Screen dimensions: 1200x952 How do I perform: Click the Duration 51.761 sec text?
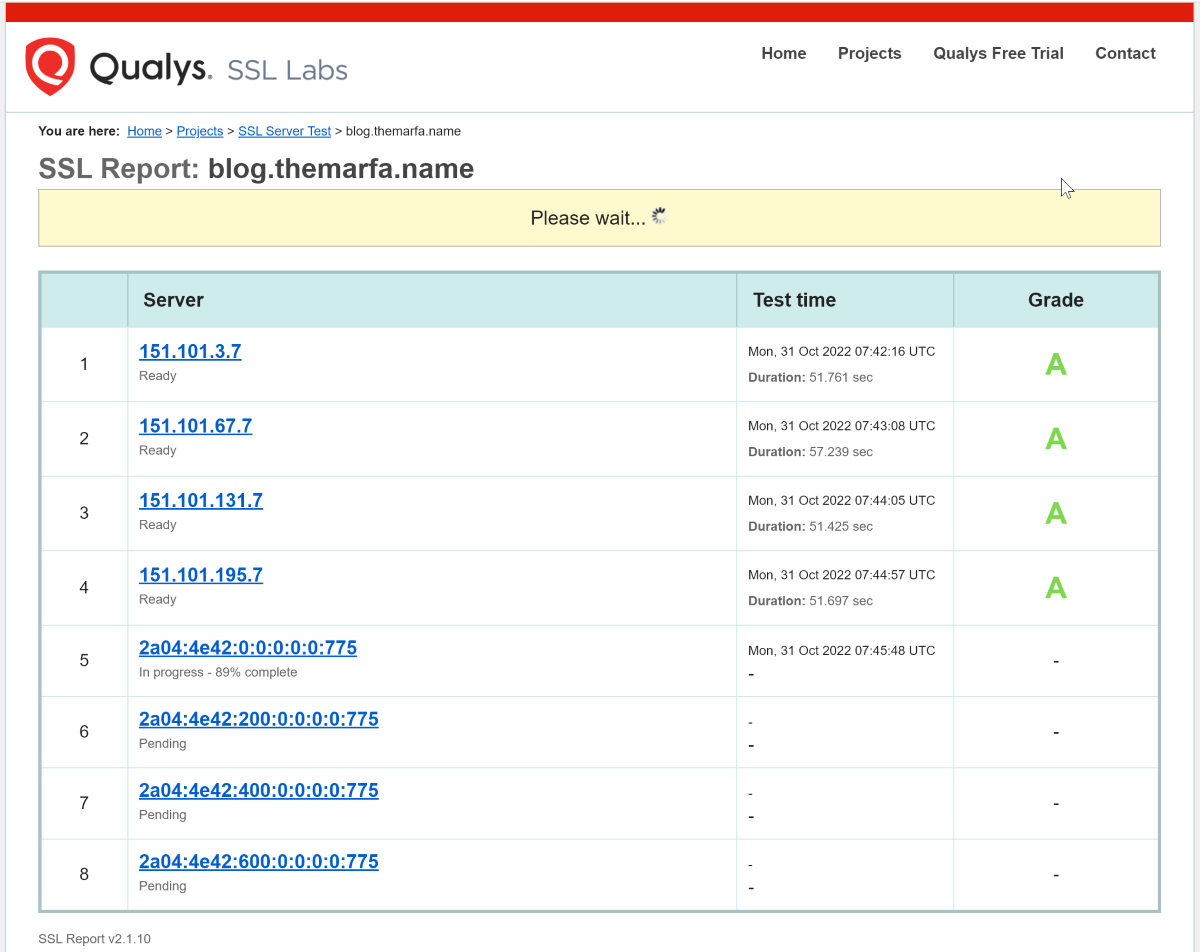coord(810,378)
